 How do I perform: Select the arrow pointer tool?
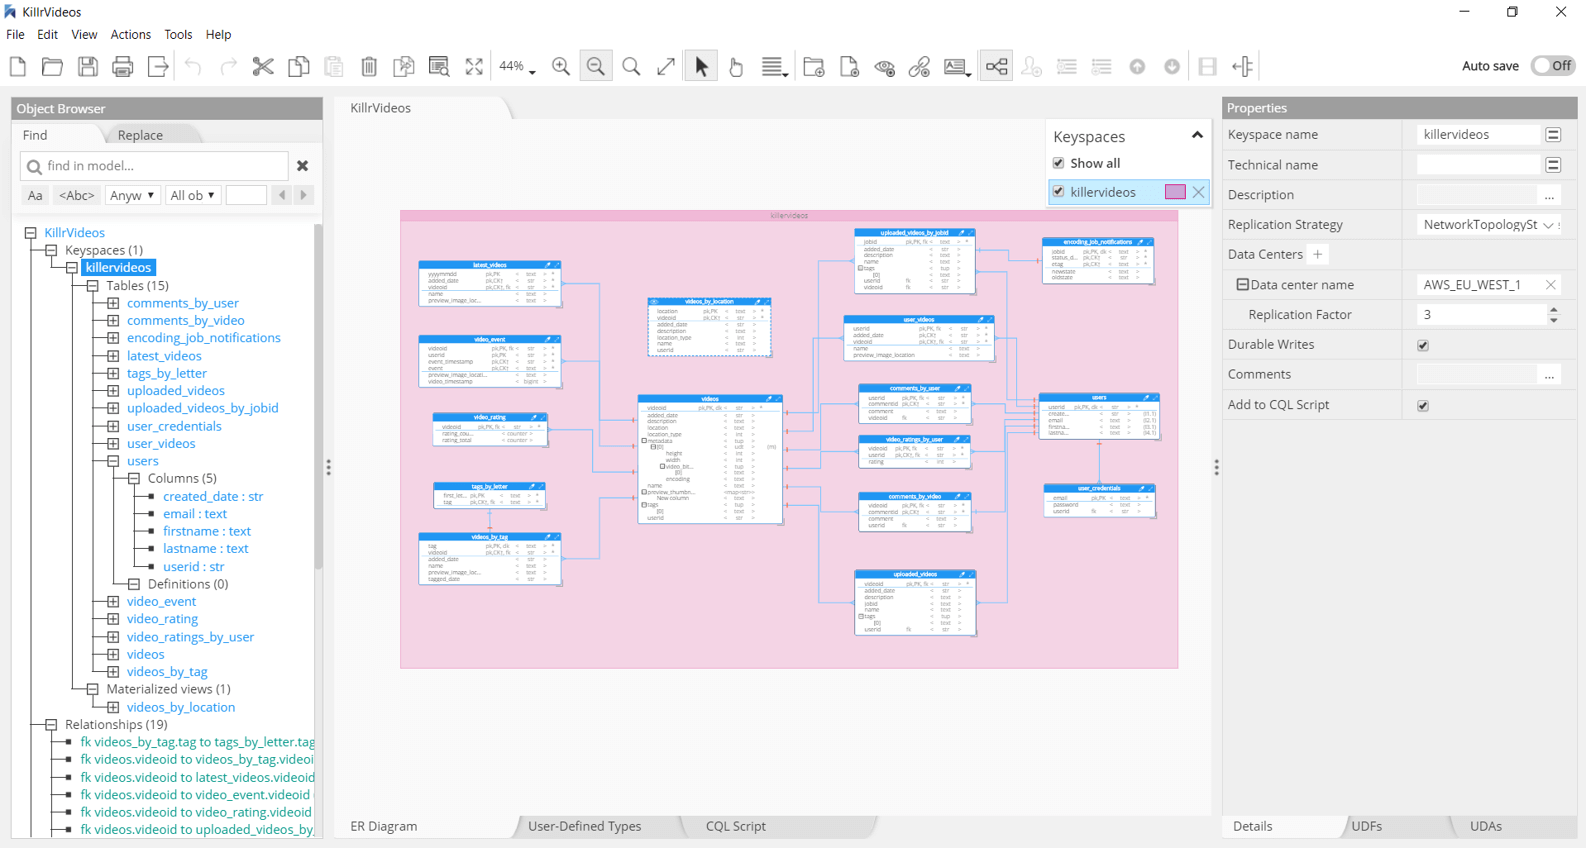pos(701,67)
